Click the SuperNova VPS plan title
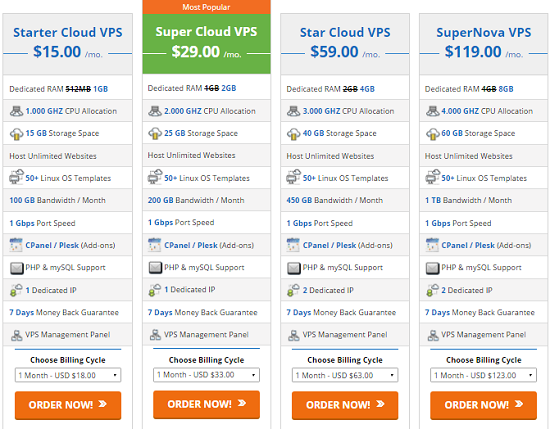 coord(483,32)
